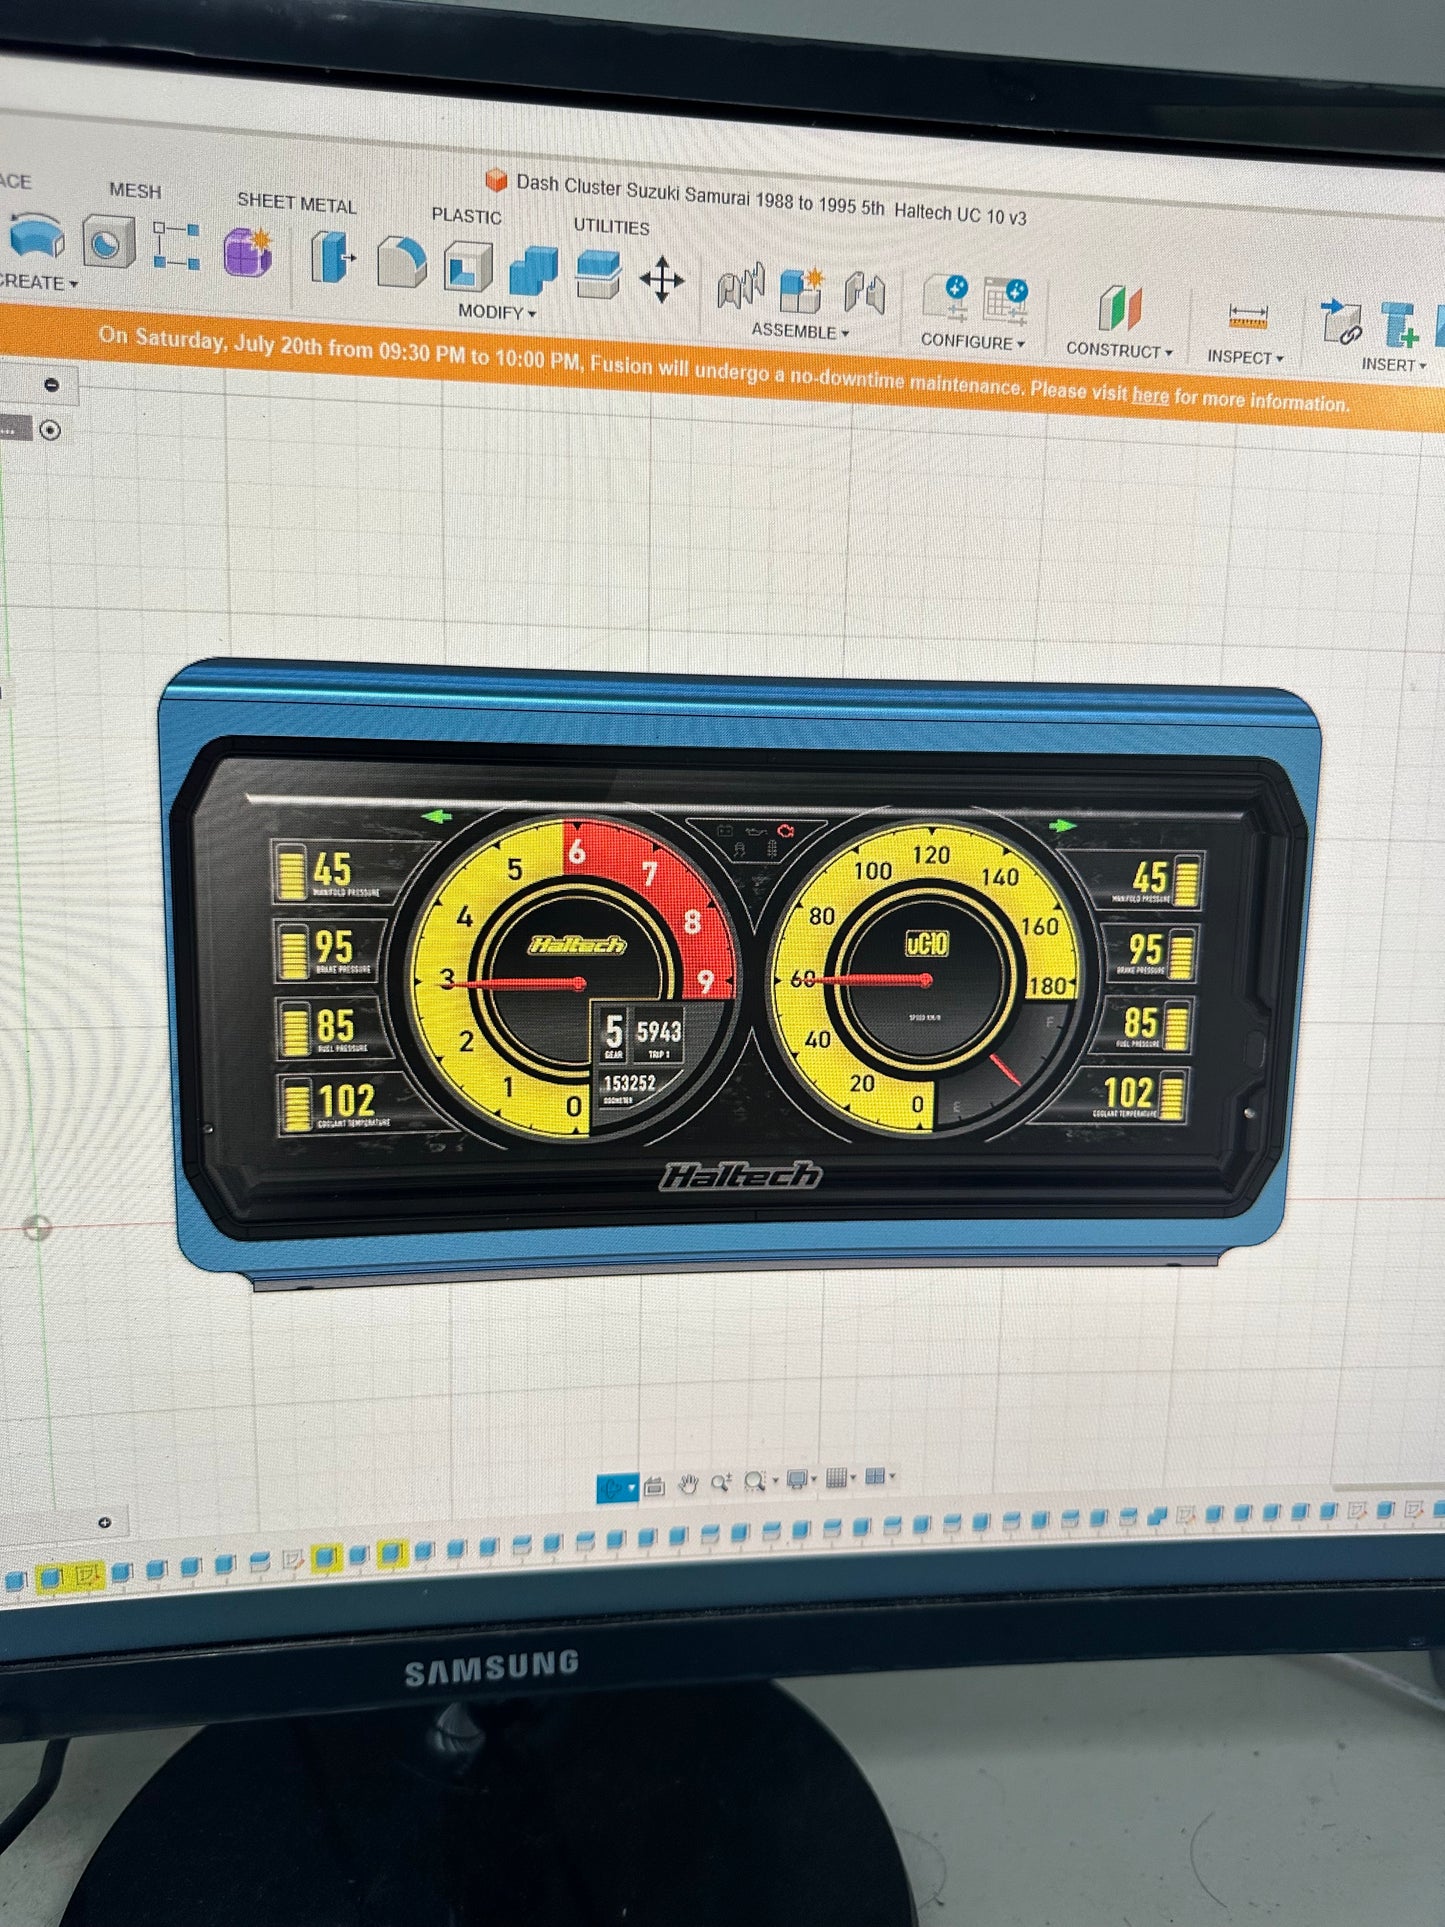This screenshot has height=1927, width=1445.
Task: Click the purple Create Form icon
Action: point(248,250)
